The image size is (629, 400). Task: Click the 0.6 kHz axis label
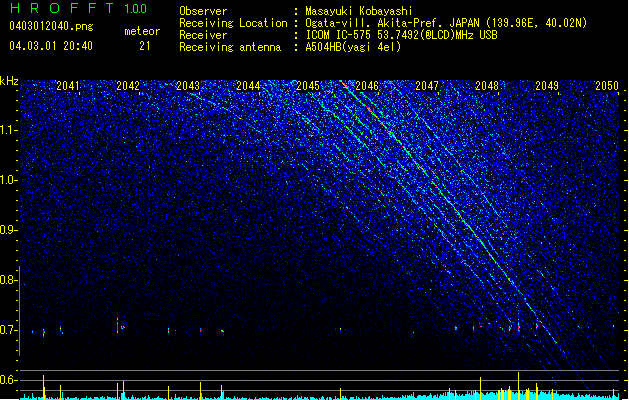point(8,380)
